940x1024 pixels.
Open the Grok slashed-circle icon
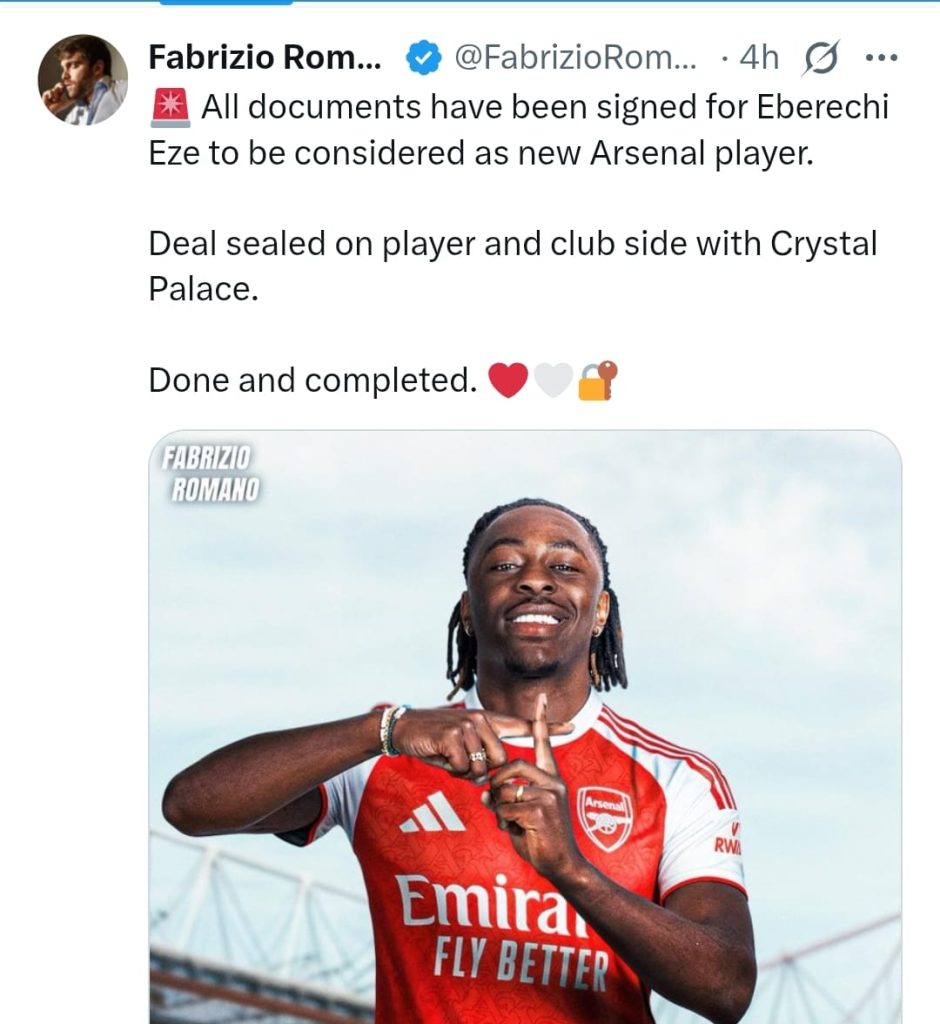pos(822,57)
